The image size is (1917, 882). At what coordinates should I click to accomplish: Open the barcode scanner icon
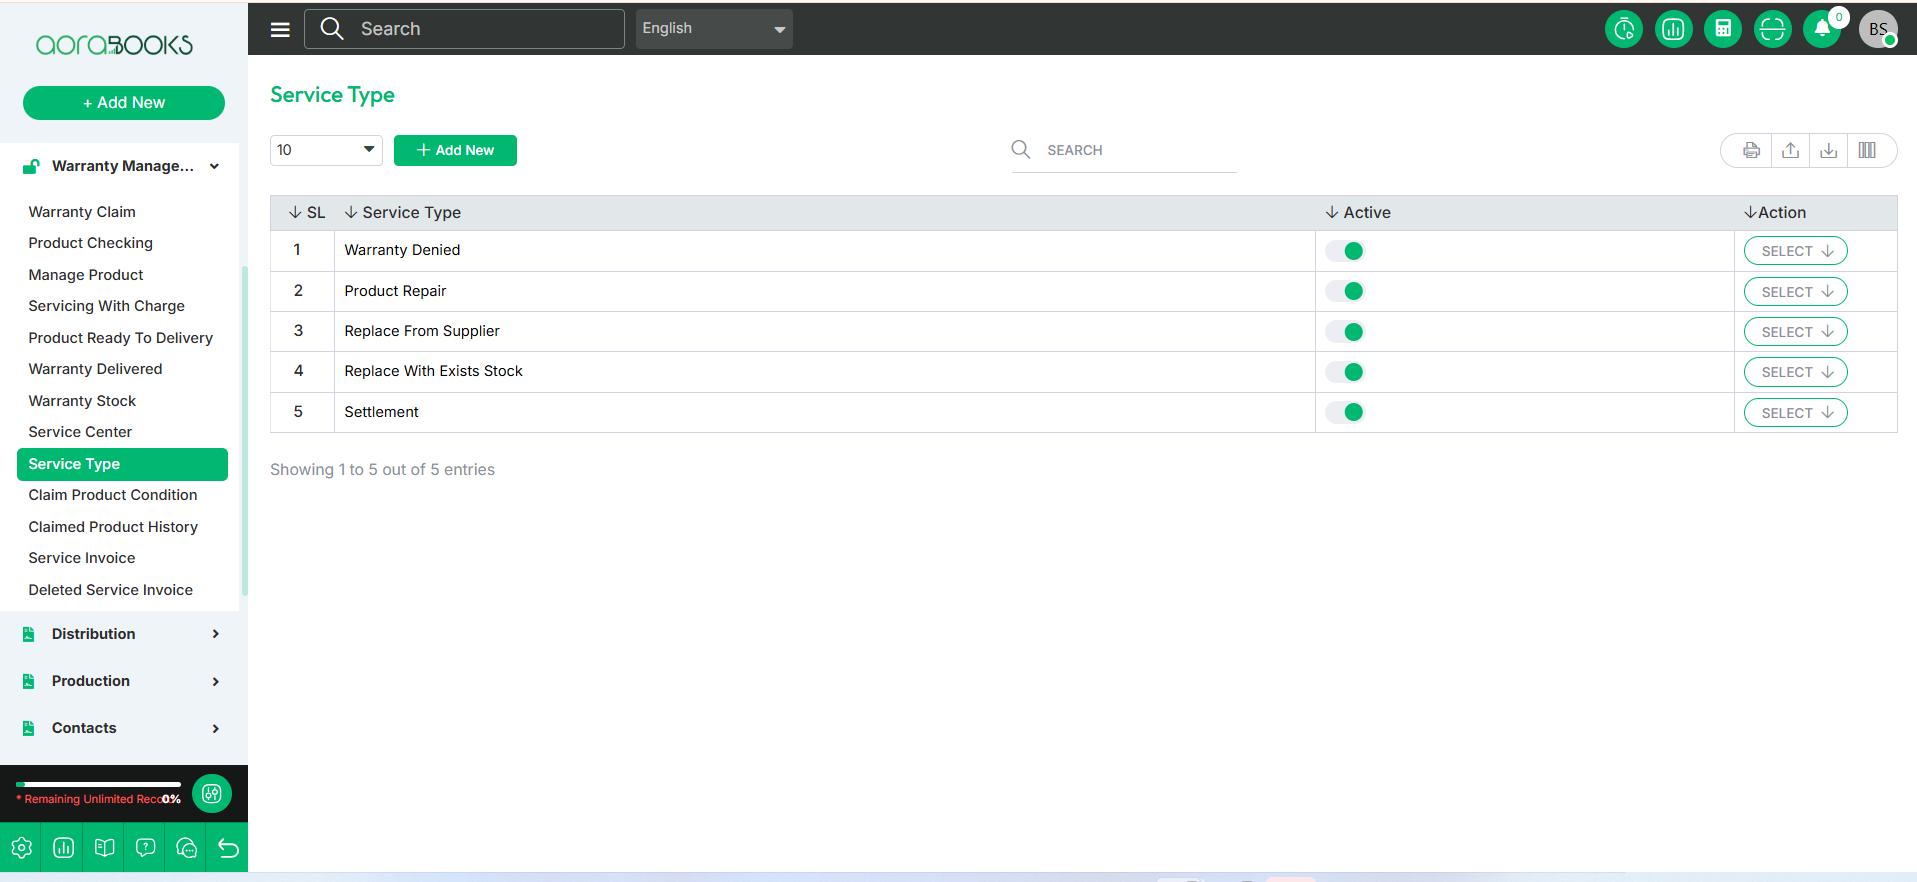coord(1772,29)
